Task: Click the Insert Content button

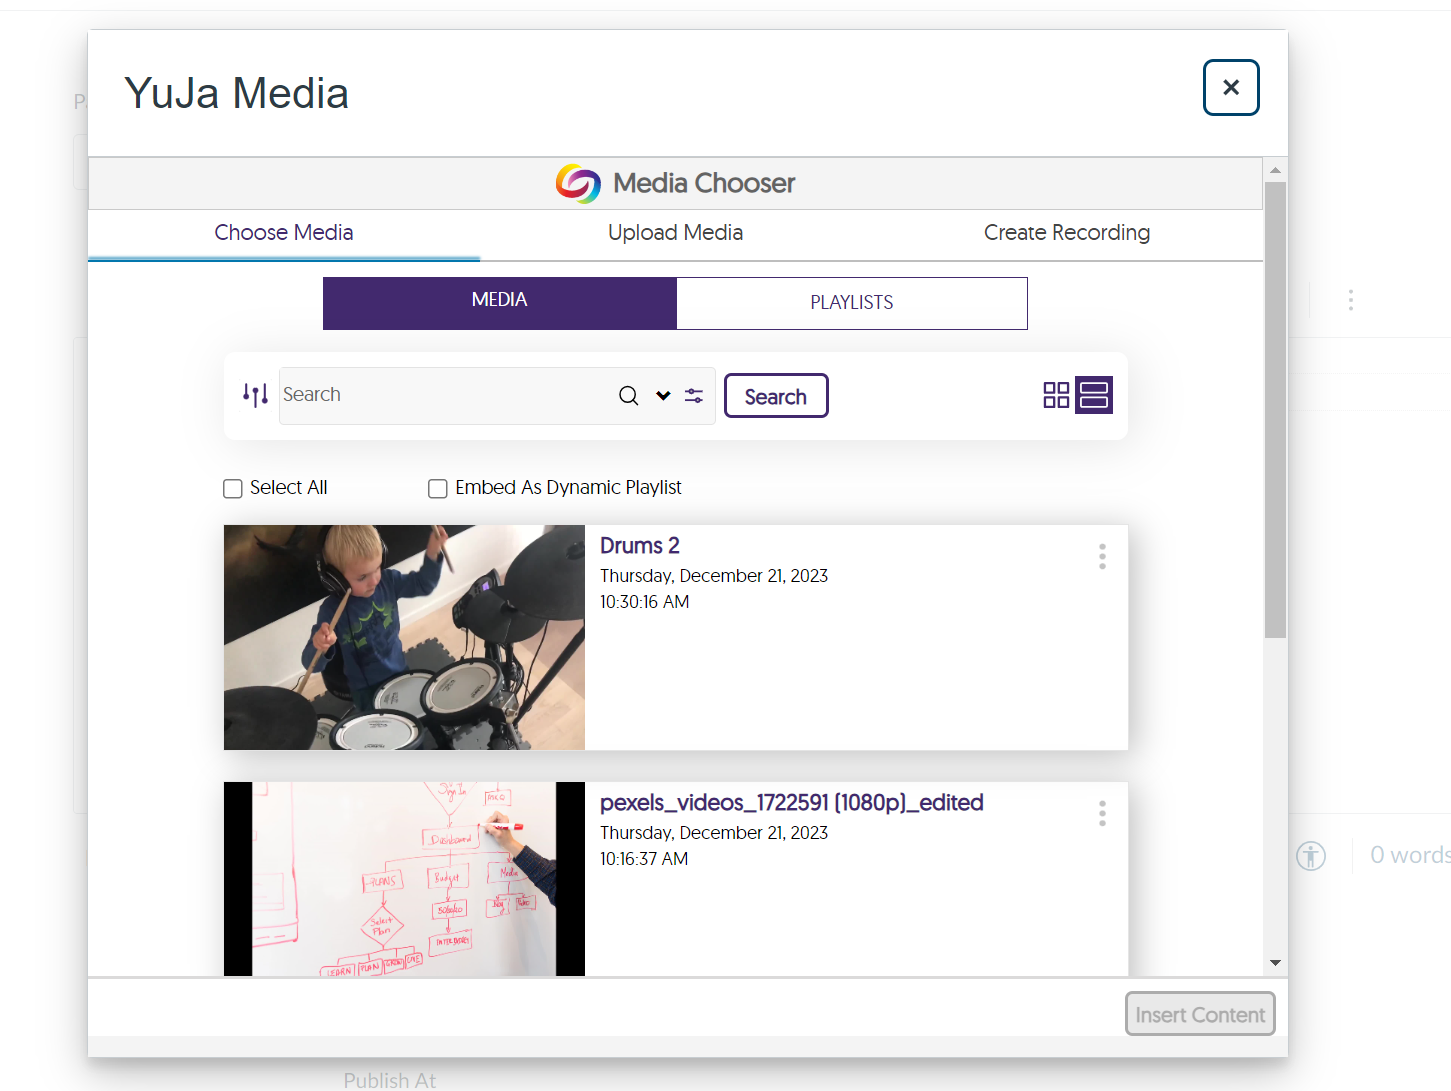Action: click(1200, 1014)
